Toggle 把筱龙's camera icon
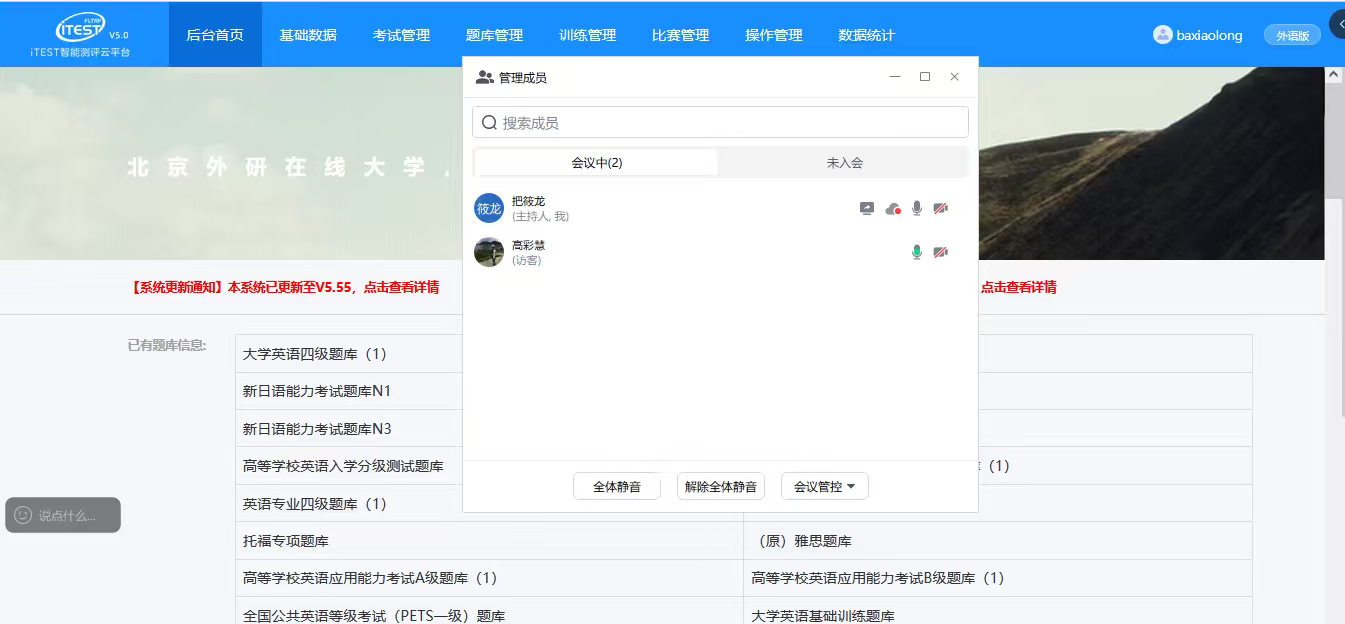 point(940,208)
